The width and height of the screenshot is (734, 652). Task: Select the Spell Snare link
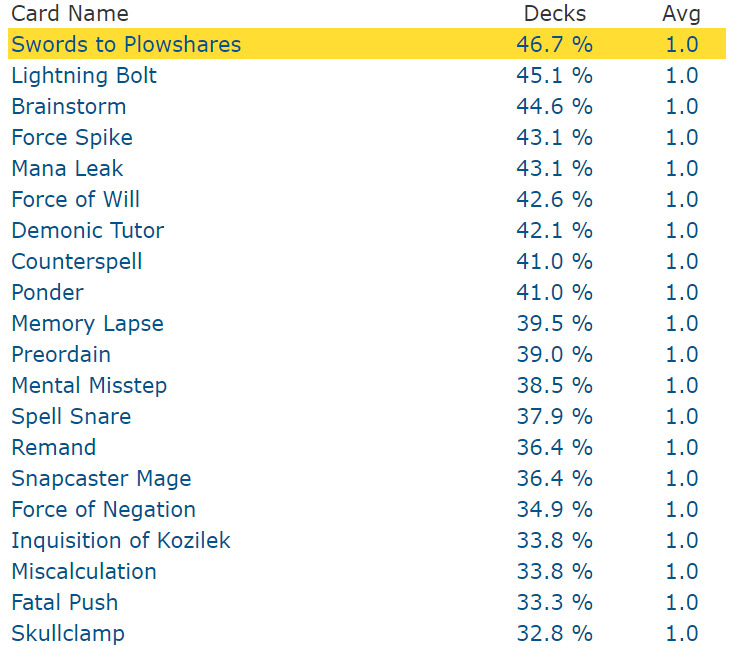(71, 416)
